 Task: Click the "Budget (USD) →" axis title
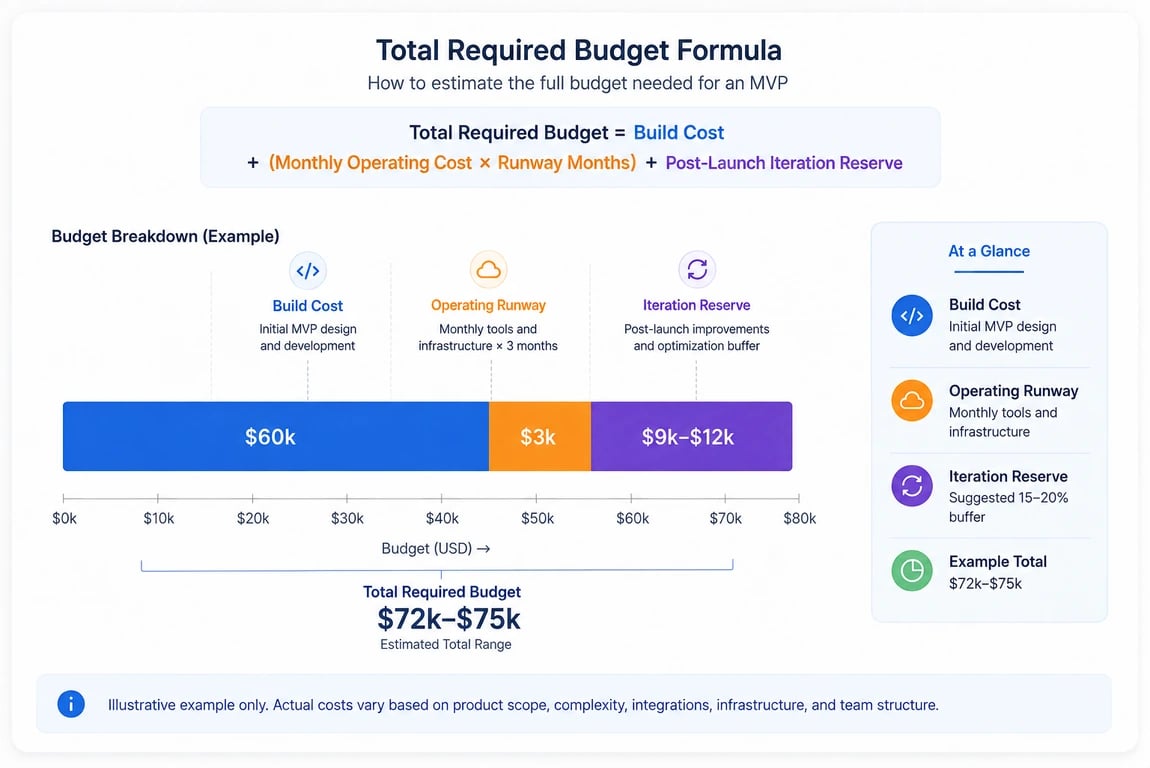pyautogui.click(x=436, y=549)
